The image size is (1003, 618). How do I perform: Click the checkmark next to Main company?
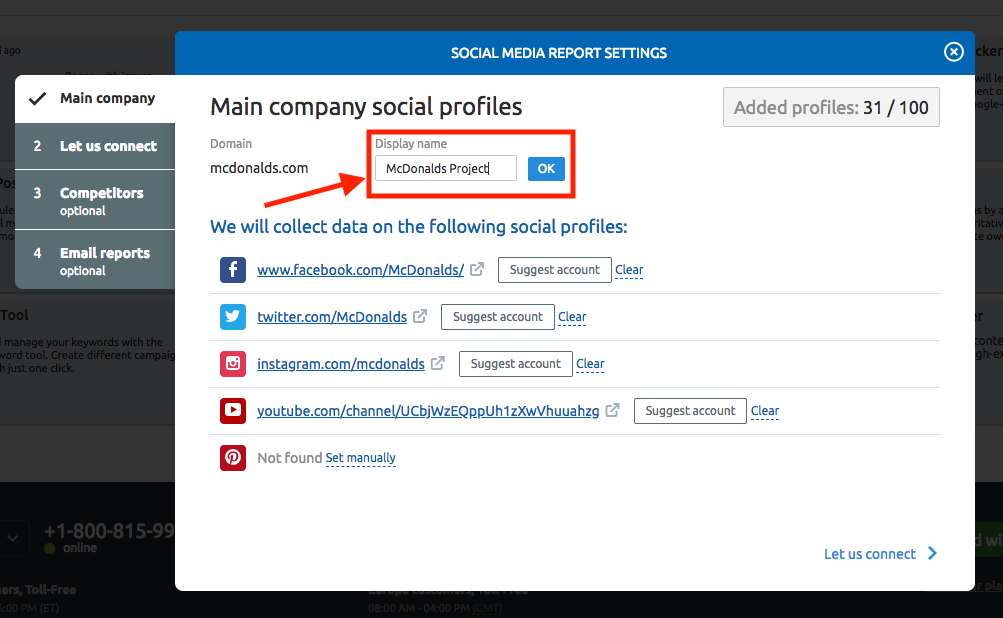point(38,99)
